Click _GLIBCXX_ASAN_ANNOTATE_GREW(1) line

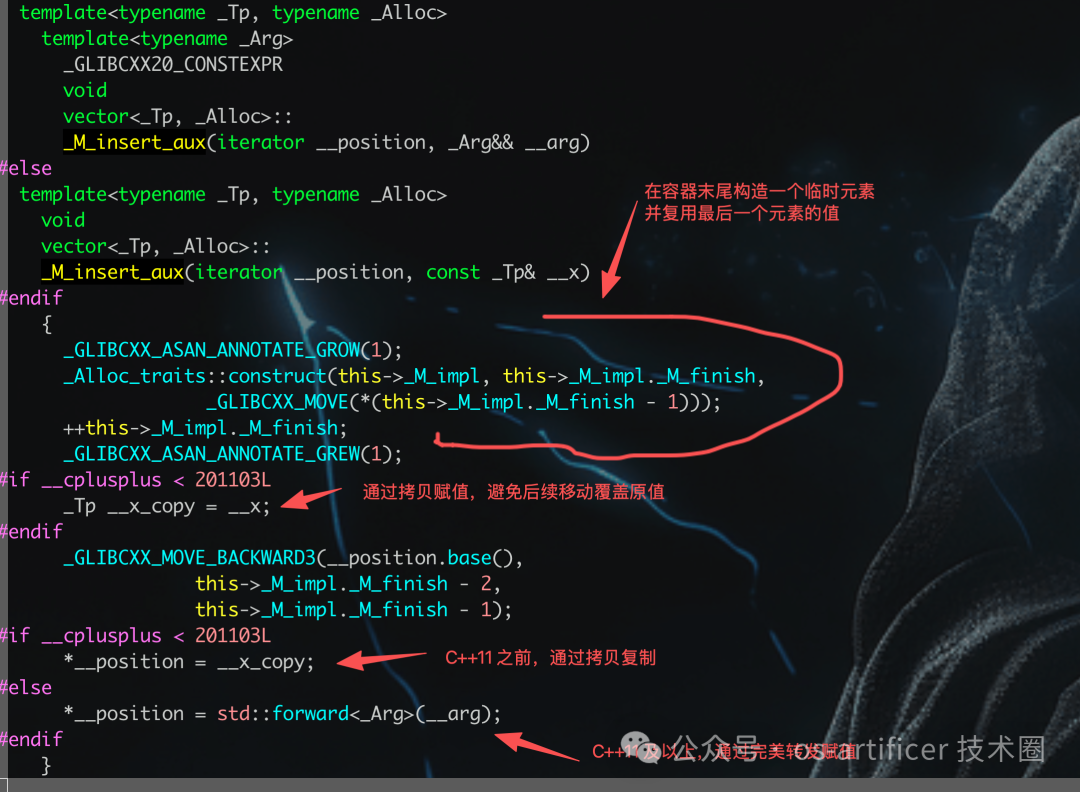click(x=232, y=454)
